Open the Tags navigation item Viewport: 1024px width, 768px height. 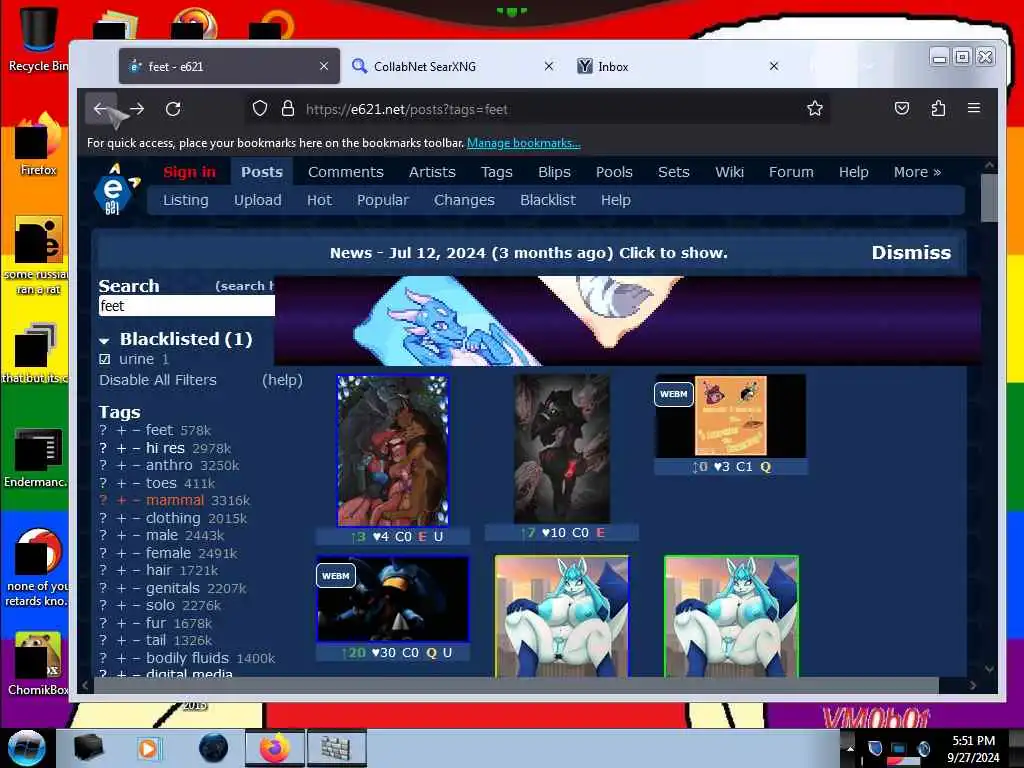tap(496, 172)
